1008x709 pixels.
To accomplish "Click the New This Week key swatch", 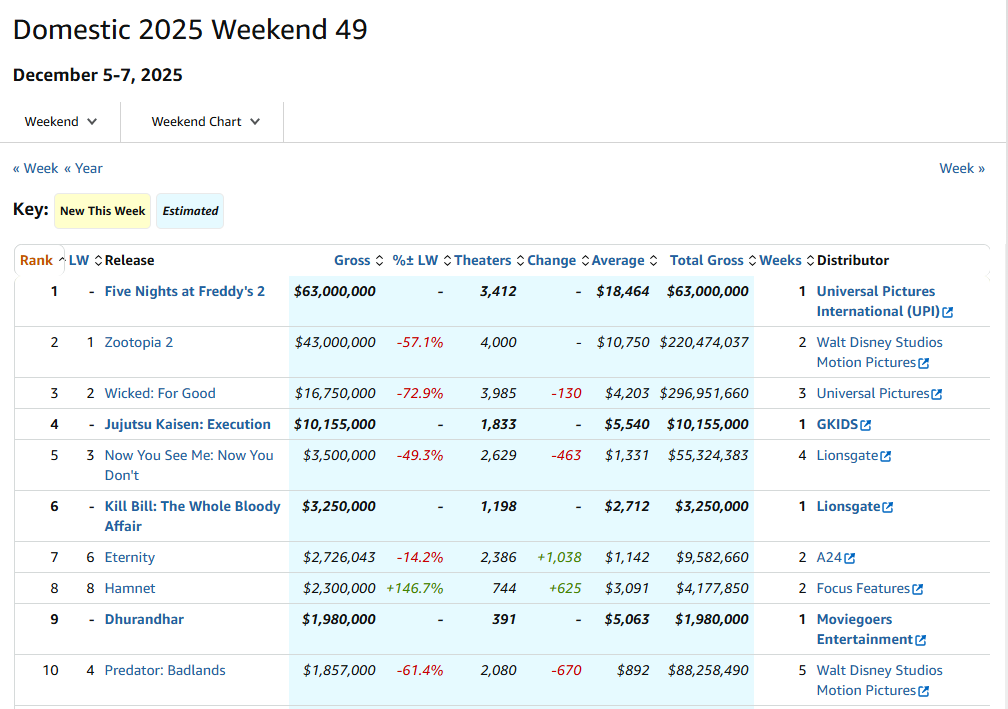I will pos(102,211).
